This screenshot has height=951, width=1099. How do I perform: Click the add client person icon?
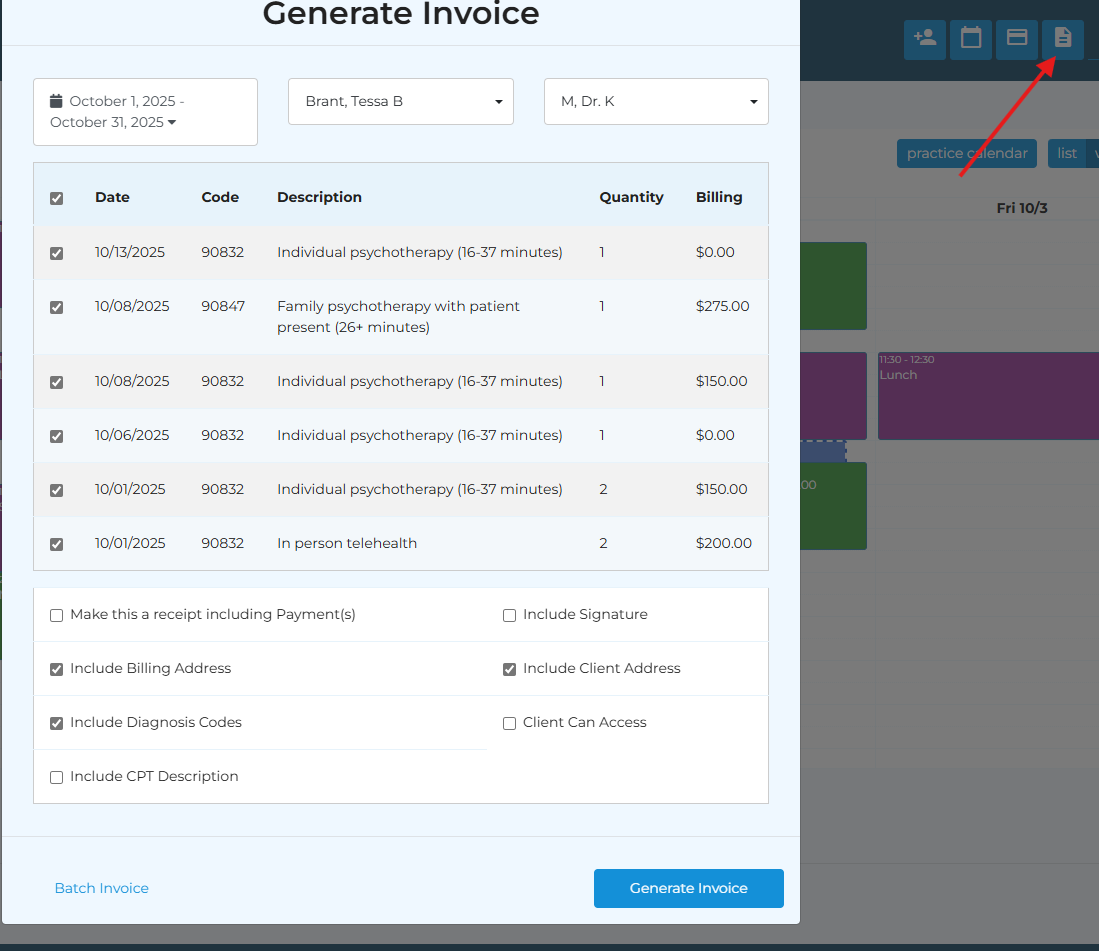(x=924, y=39)
